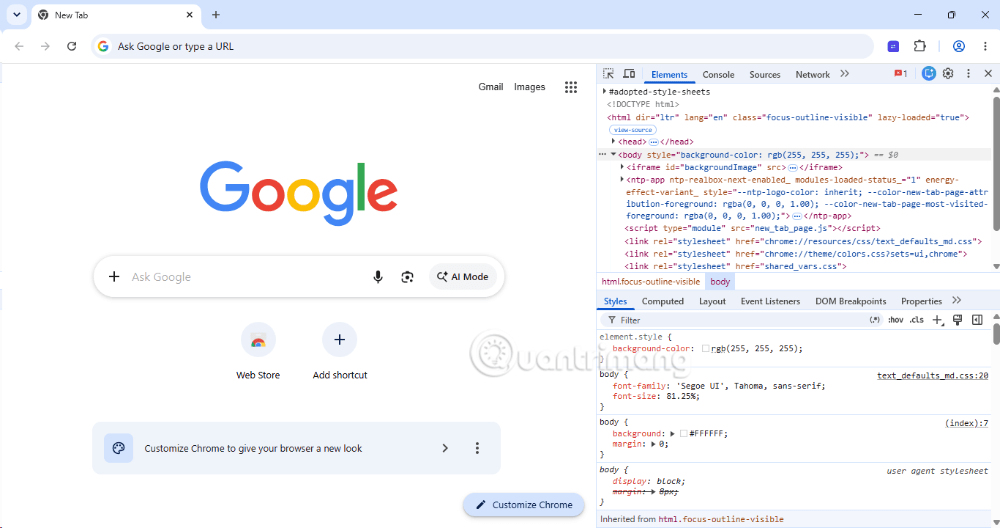The width and height of the screenshot is (1000, 528).
Task: Open Google Lens image search icon
Action: point(407,277)
